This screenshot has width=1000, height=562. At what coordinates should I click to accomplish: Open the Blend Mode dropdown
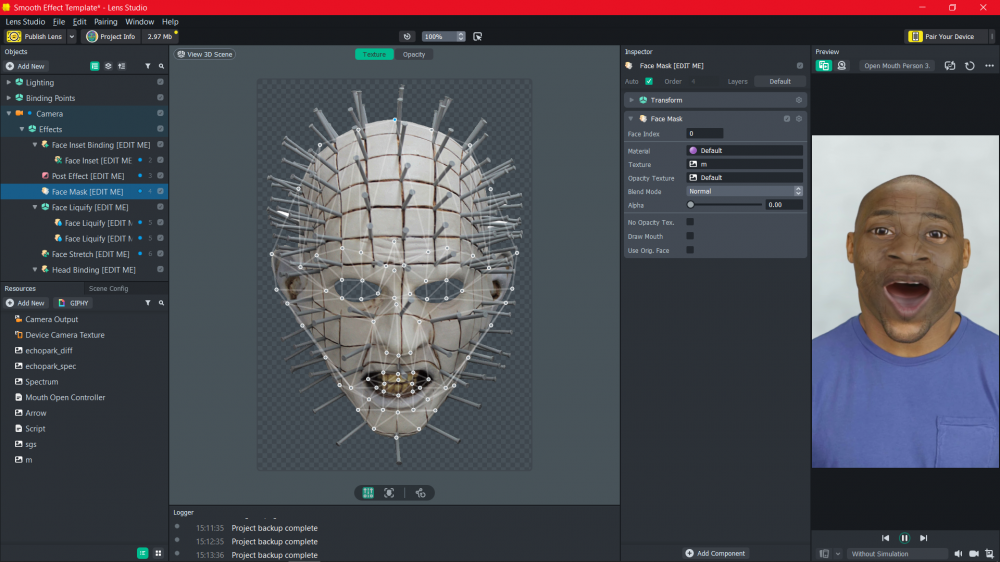tap(744, 191)
